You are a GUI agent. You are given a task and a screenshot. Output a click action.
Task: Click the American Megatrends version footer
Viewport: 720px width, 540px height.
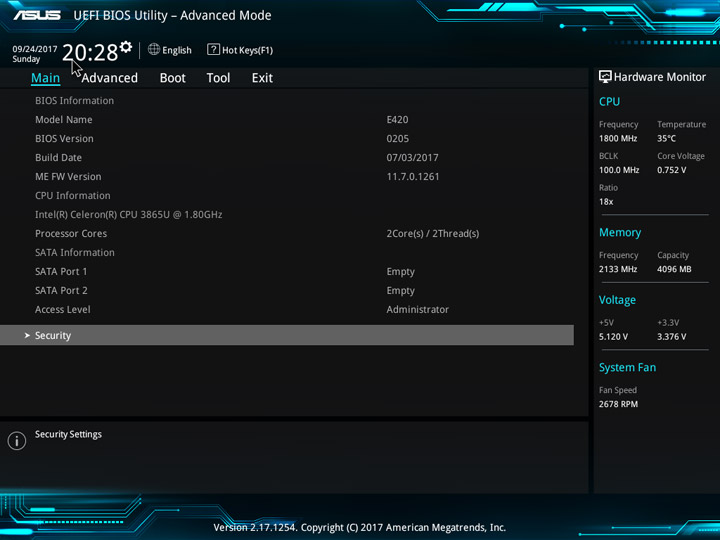[x=360, y=528]
